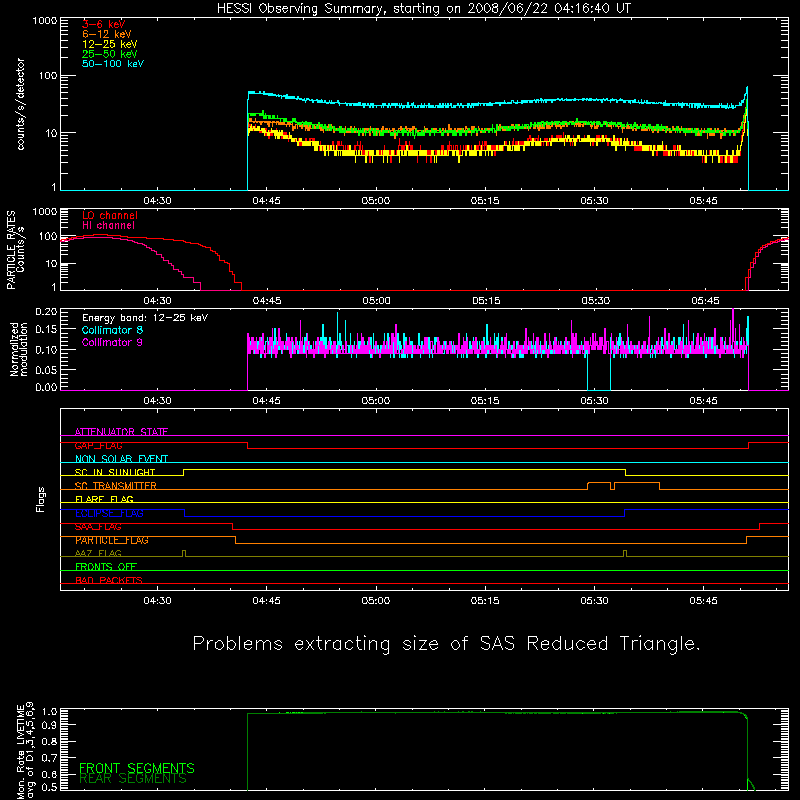Click the Mon. Rate LIVETIME axis label
Viewport: 800px width, 800px height.
click(x=25, y=751)
